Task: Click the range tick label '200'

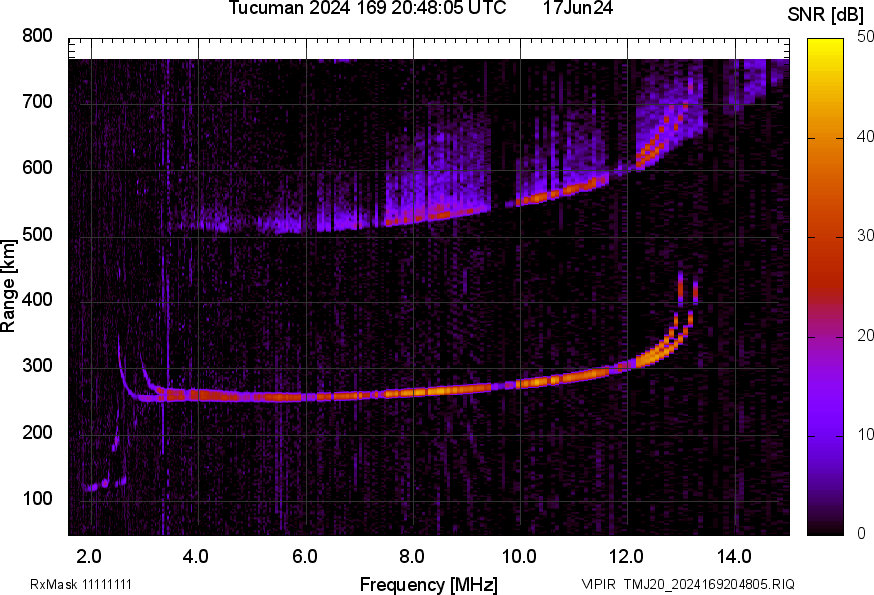Action: (x=37, y=432)
